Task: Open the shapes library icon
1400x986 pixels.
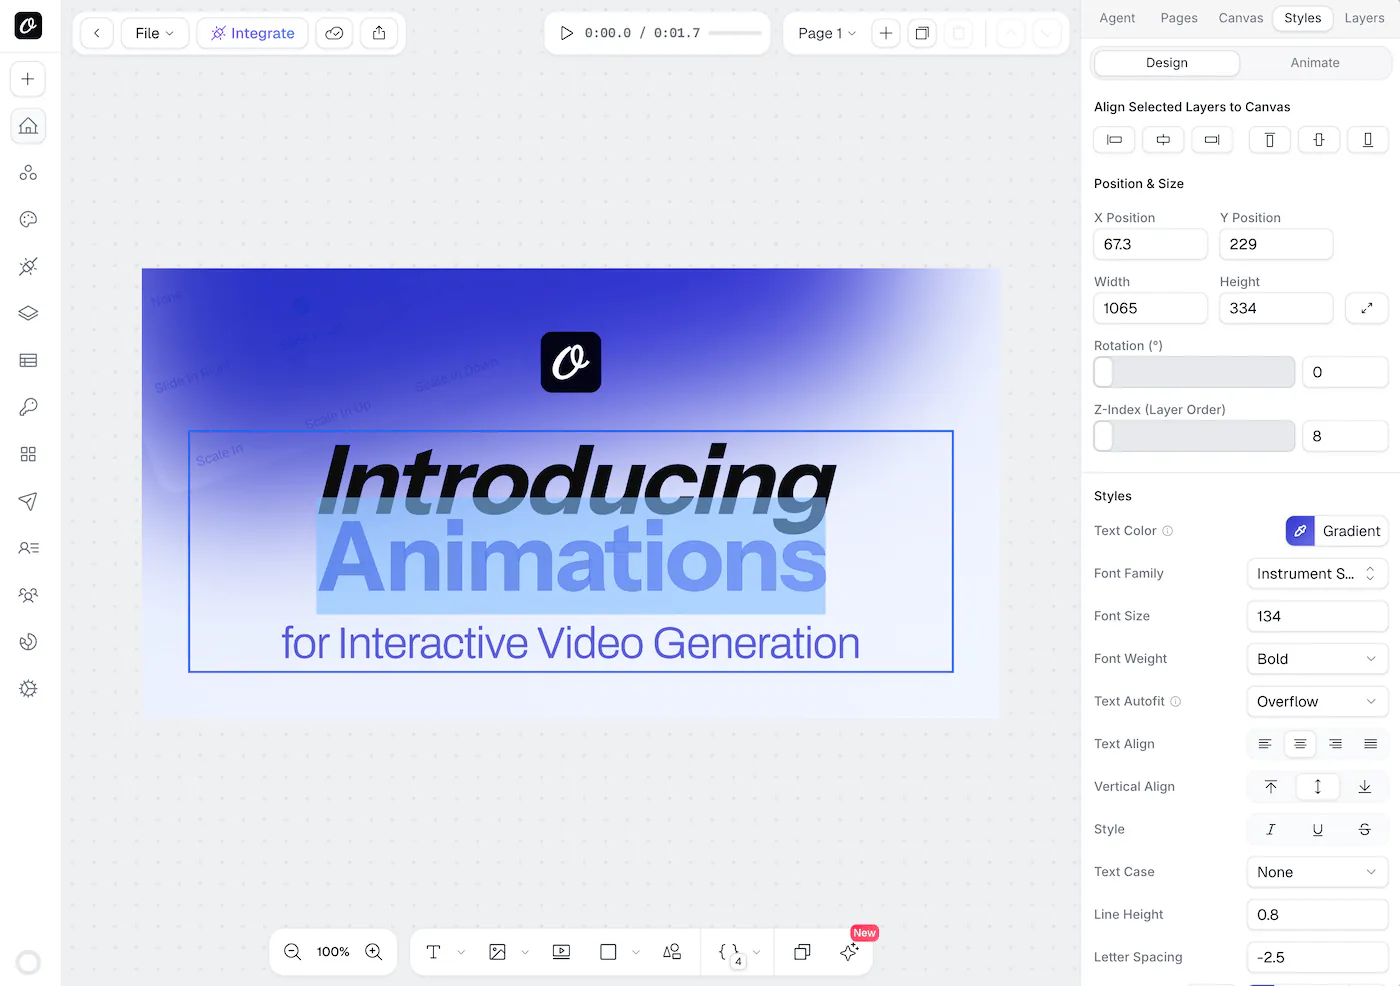Action: [x=672, y=952]
